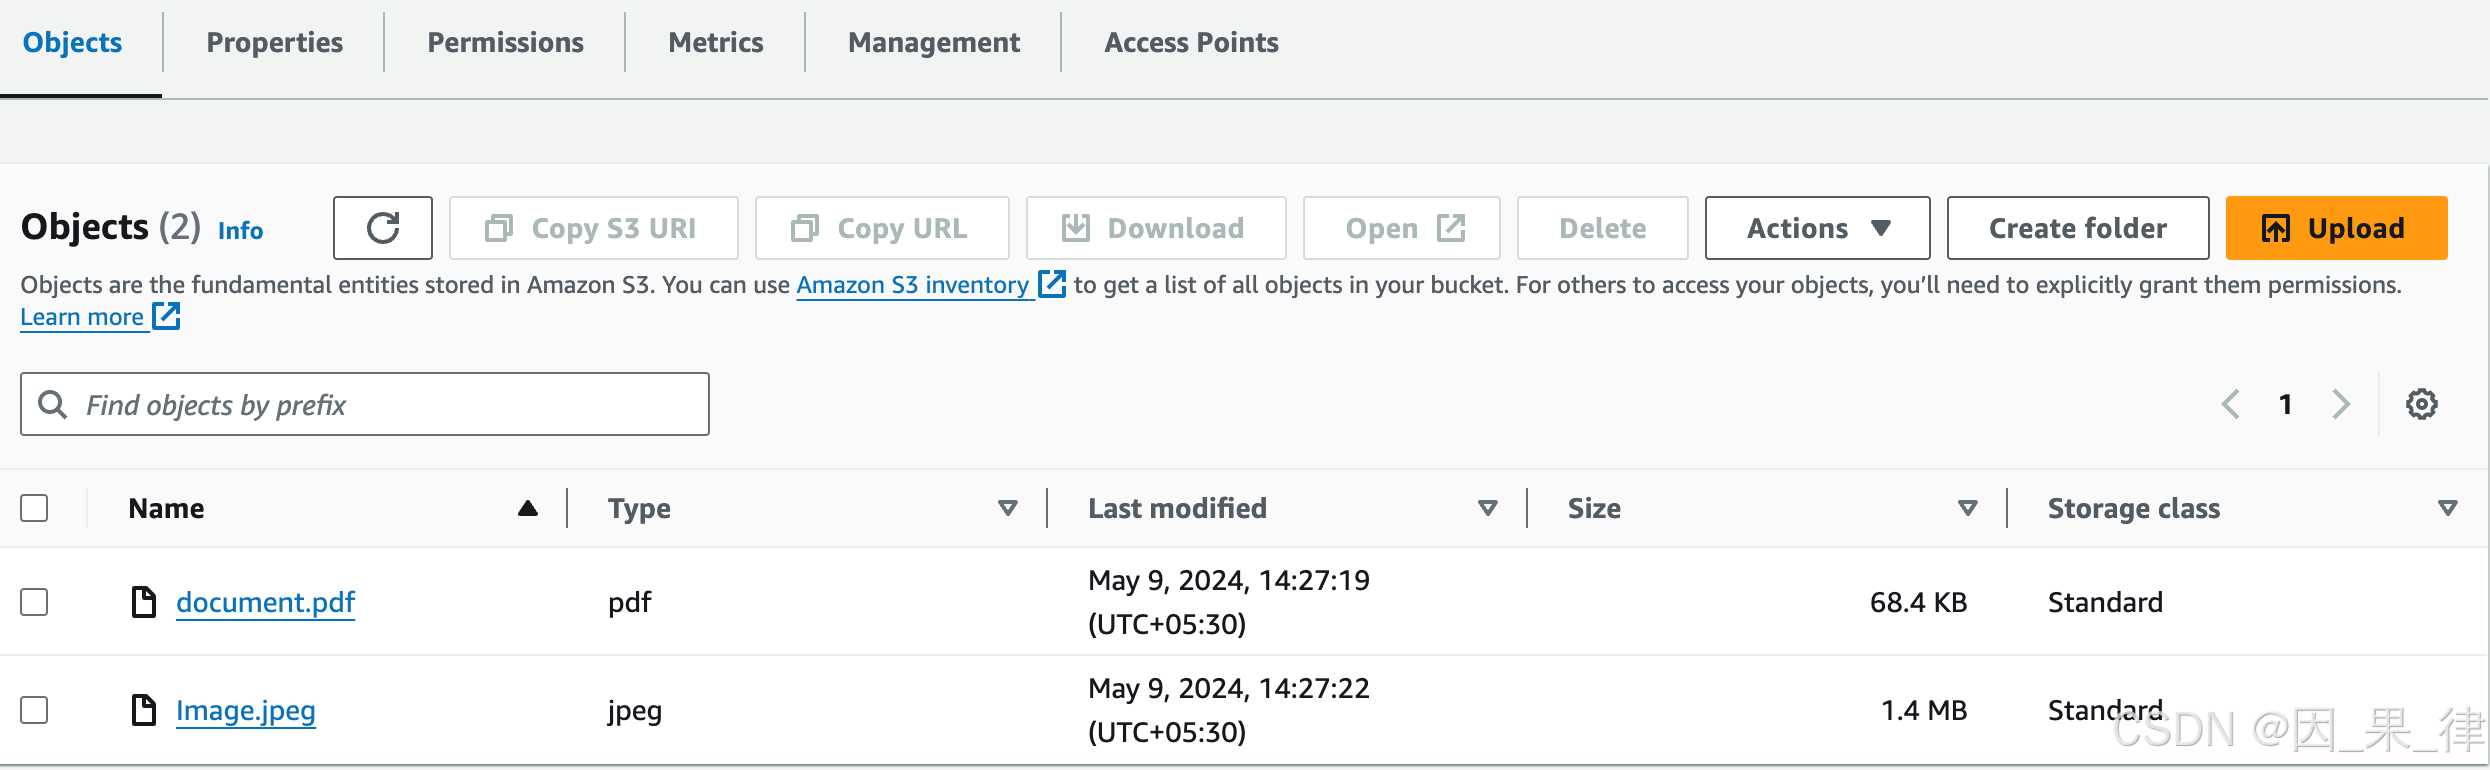
Task: Click the refresh objects icon button
Action: [383, 228]
